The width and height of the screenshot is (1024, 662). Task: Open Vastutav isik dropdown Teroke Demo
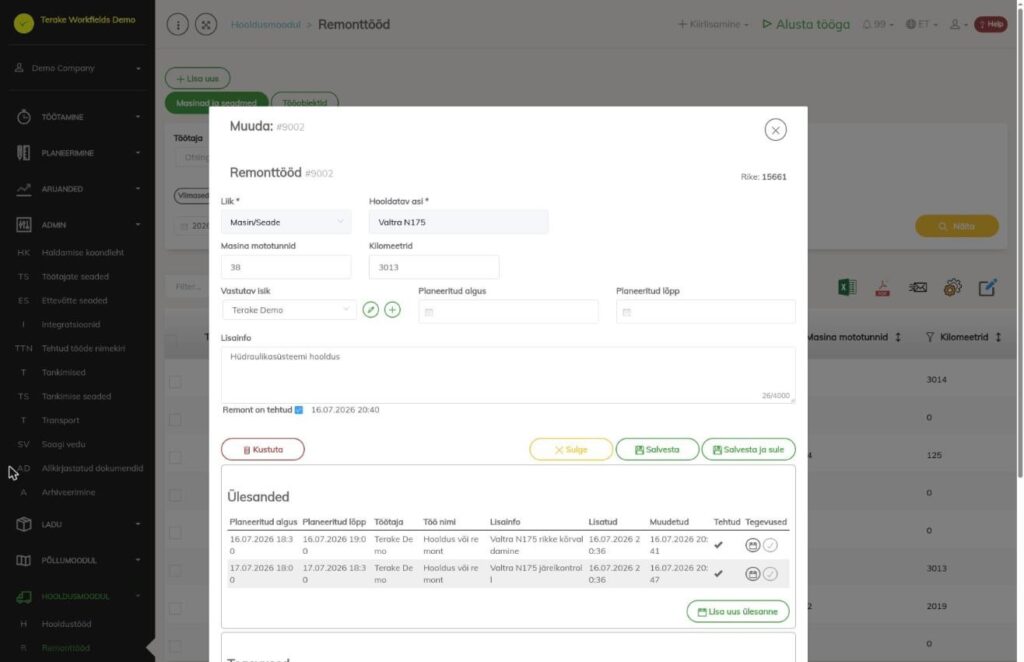(x=289, y=310)
